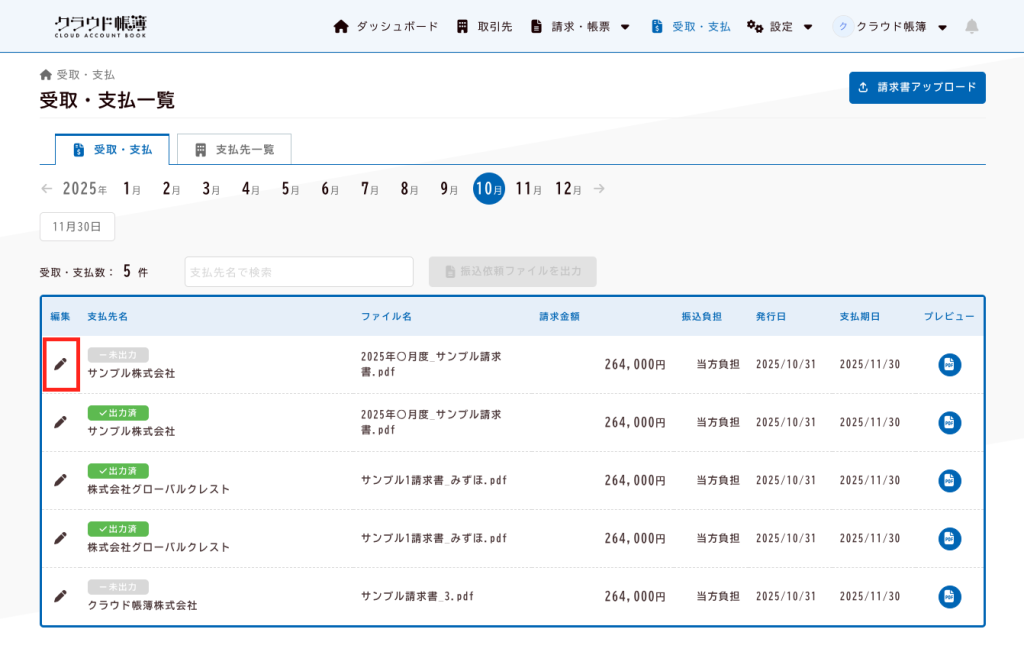Select 11月 in the month selector

coord(528,188)
